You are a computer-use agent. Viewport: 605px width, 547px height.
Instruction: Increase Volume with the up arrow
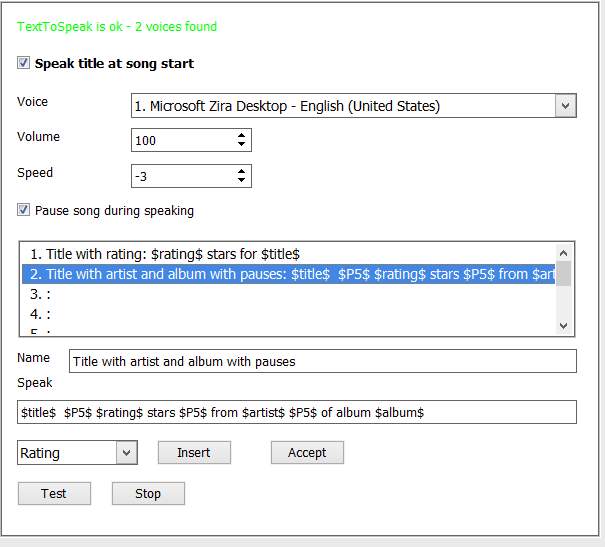tap(242, 135)
